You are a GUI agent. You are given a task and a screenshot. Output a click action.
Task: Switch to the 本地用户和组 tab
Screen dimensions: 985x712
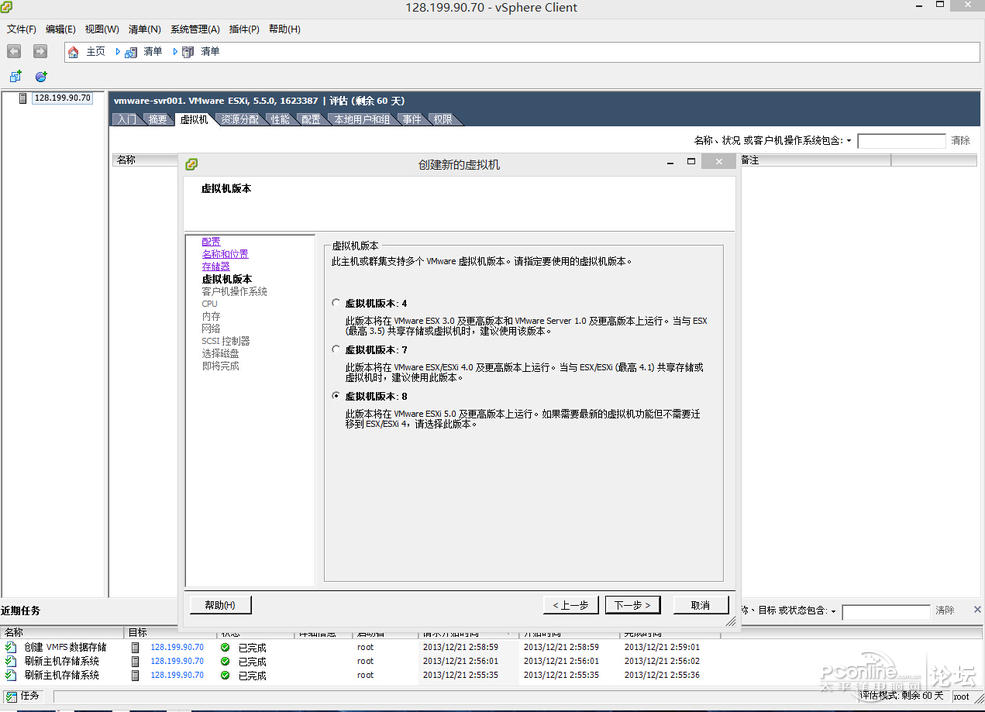(361, 119)
